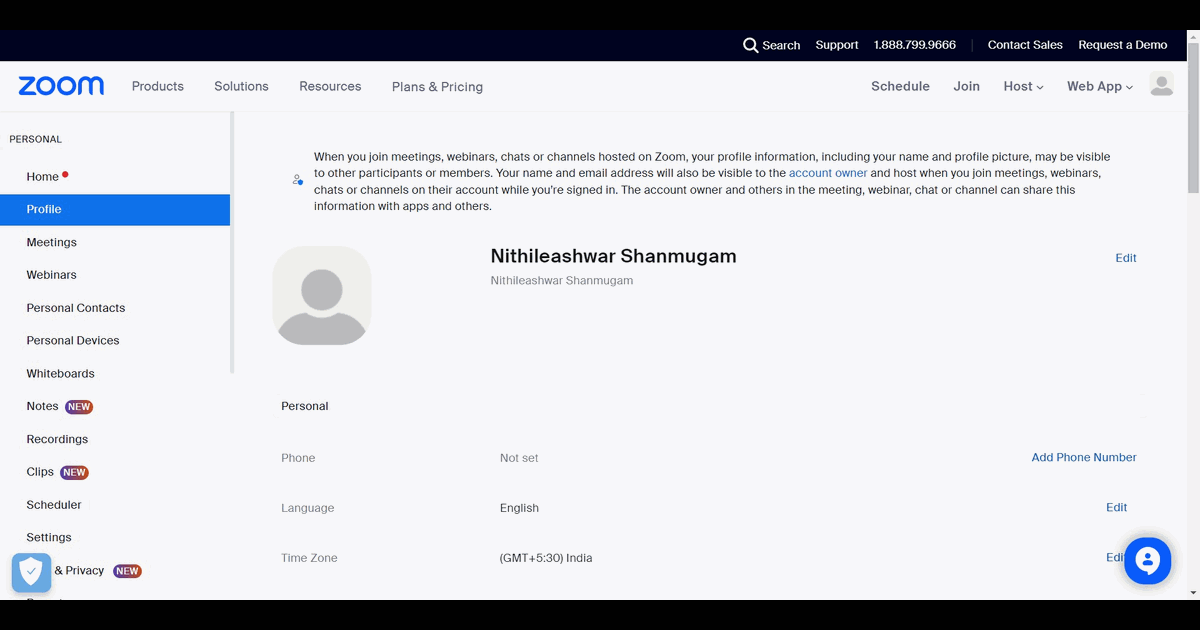This screenshot has height=630, width=1200.
Task: Click the Not set phone value
Action: tap(519, 458)
